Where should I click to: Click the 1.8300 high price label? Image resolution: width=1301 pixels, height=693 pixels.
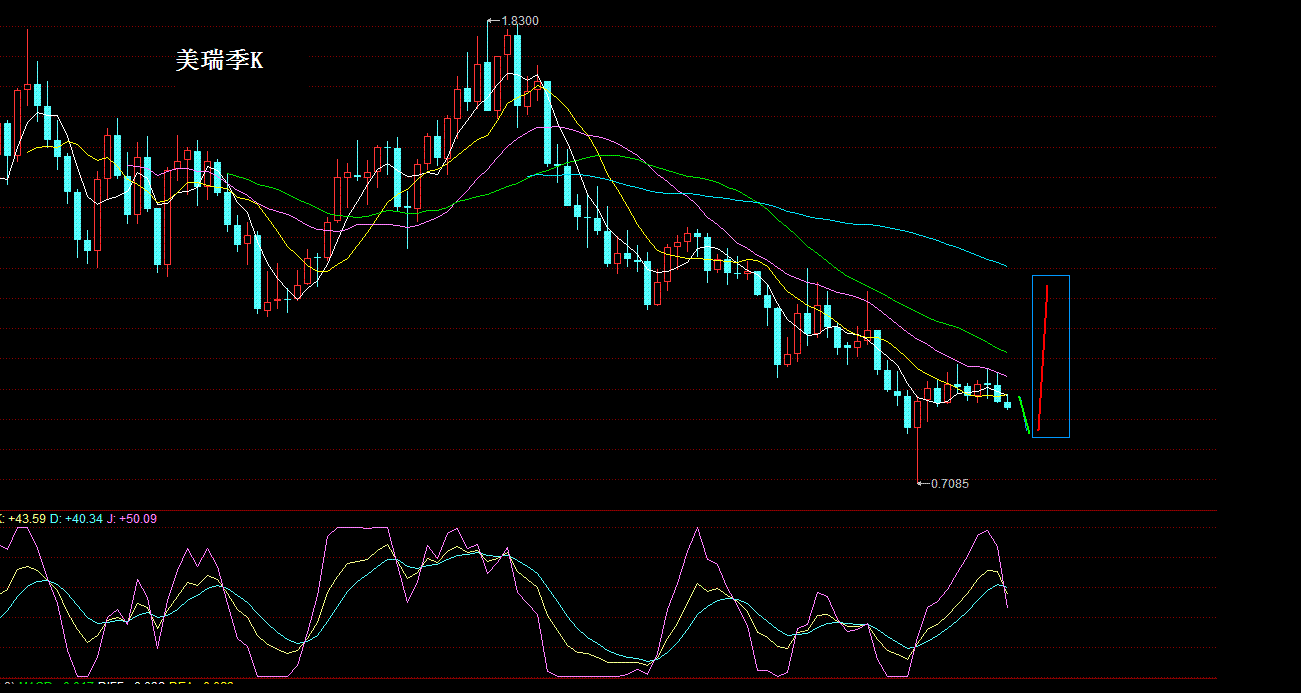click(520, 20)
